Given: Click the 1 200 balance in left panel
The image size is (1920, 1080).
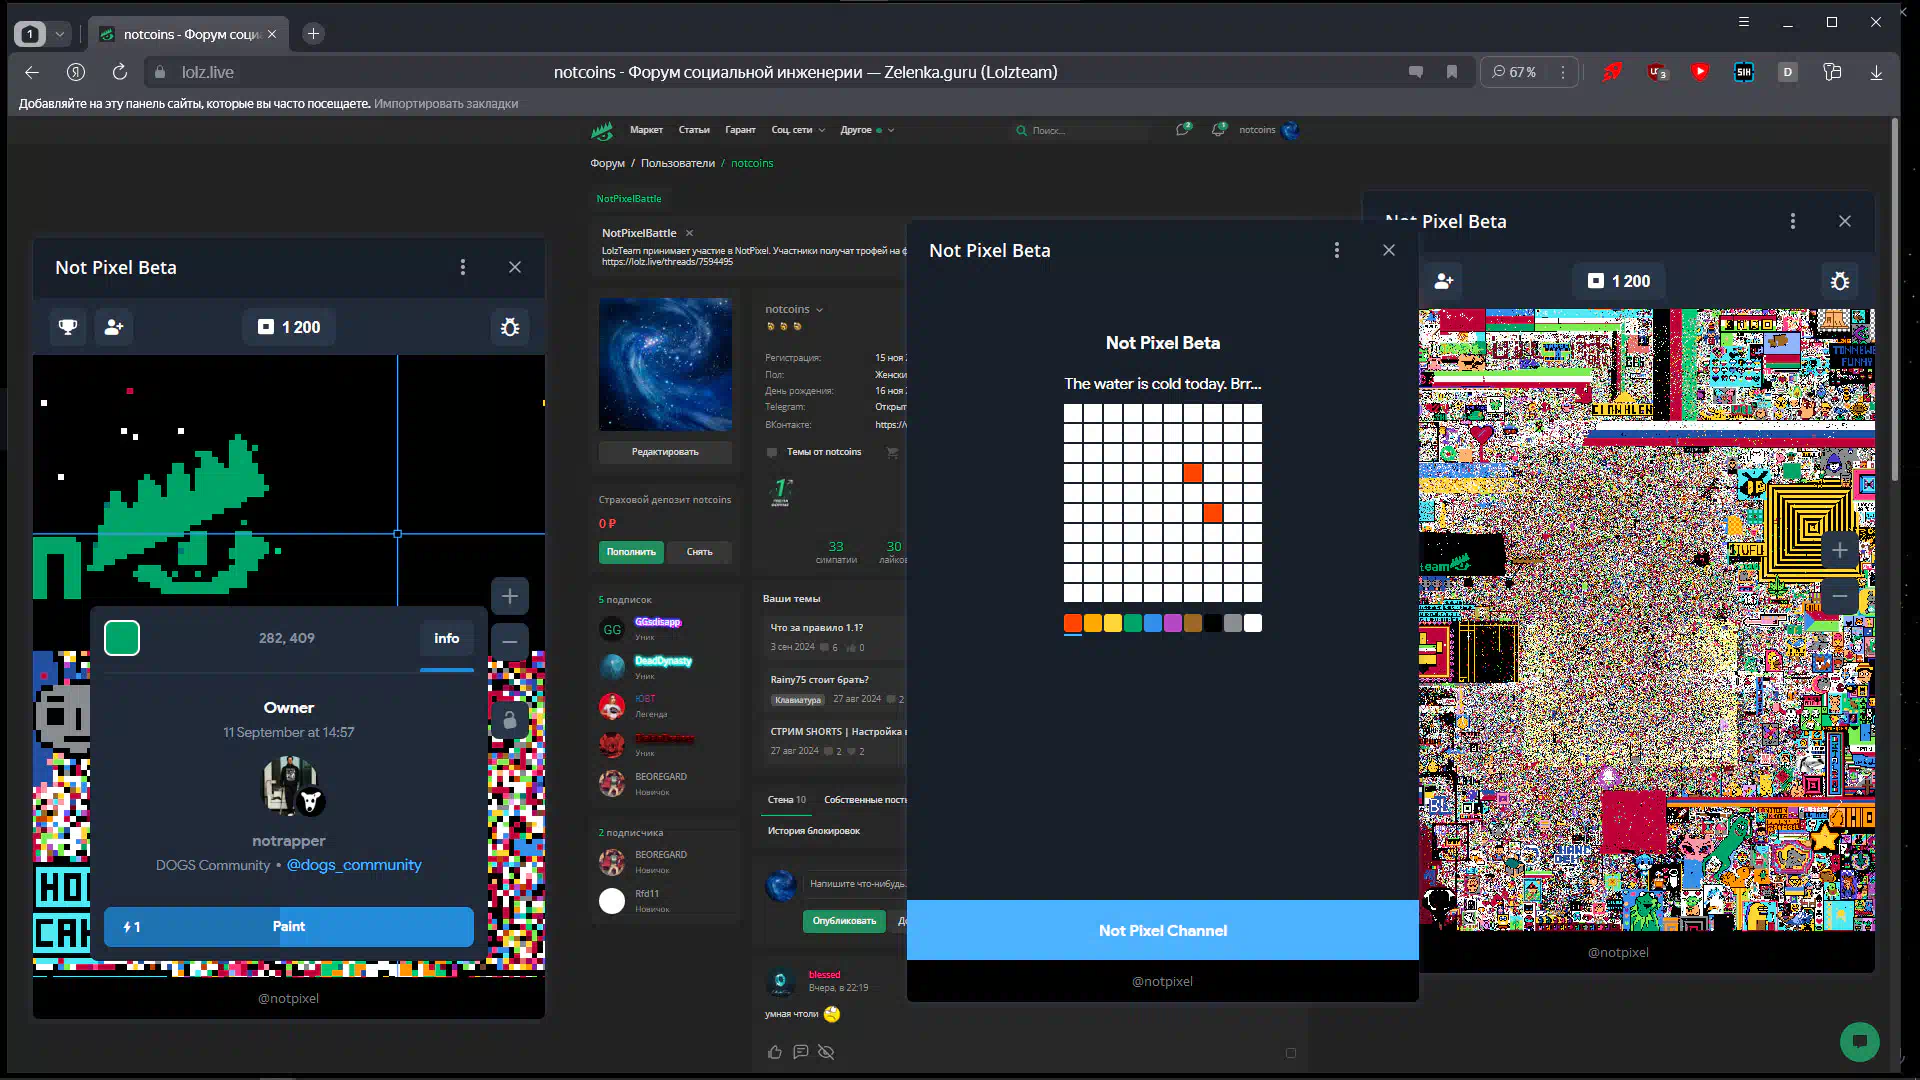Looking at the screenshot, I should pyautogui.click(x=289, y=327).
